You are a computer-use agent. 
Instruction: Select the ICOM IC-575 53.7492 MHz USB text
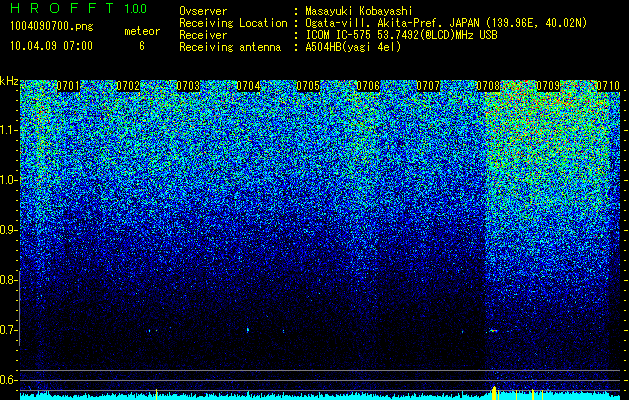pos(401,35)
